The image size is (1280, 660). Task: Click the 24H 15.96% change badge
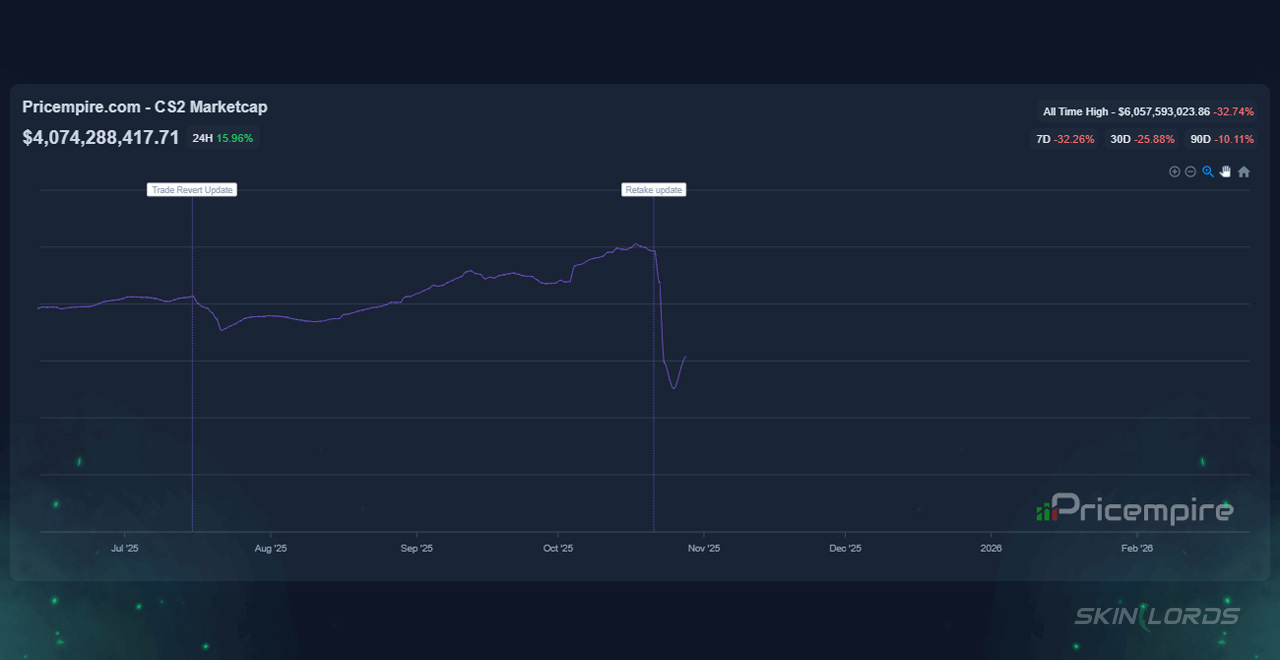coord(224,138)
